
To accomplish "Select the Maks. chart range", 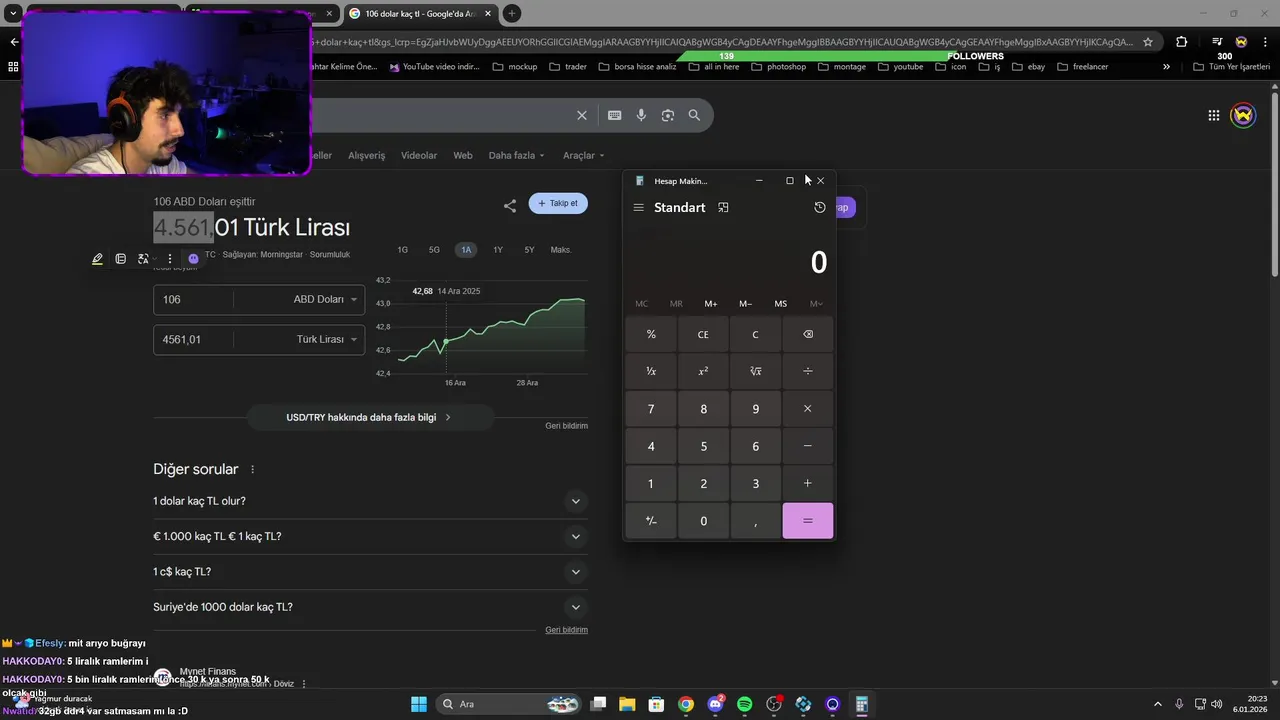I will click(x=561, y=250).
